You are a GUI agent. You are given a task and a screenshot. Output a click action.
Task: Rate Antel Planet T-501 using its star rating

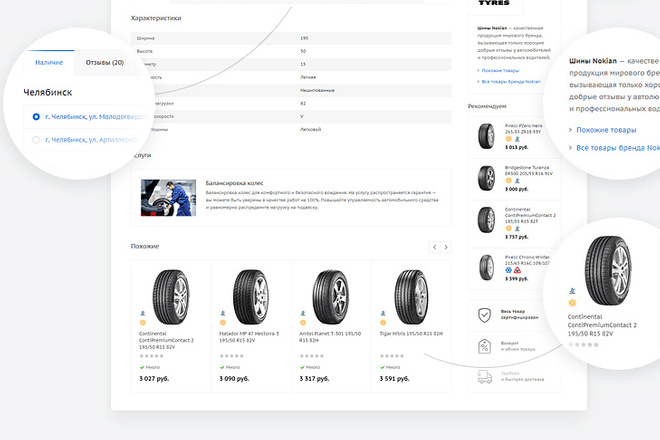coord(311,356)
